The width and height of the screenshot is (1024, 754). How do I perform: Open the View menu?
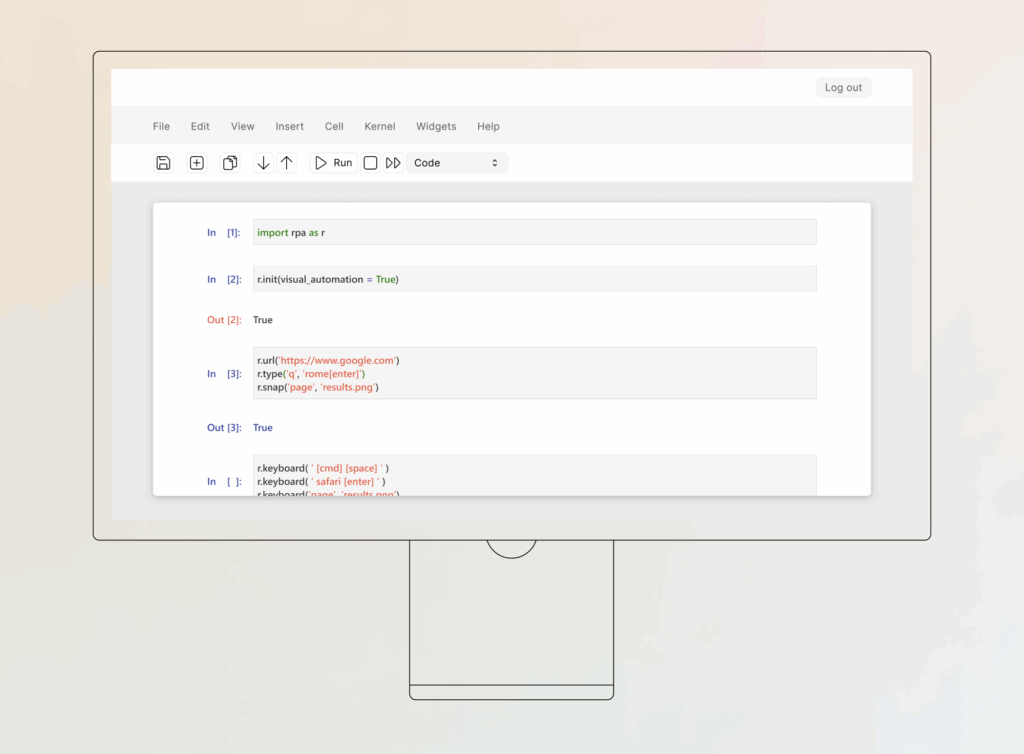coord(242,126)
